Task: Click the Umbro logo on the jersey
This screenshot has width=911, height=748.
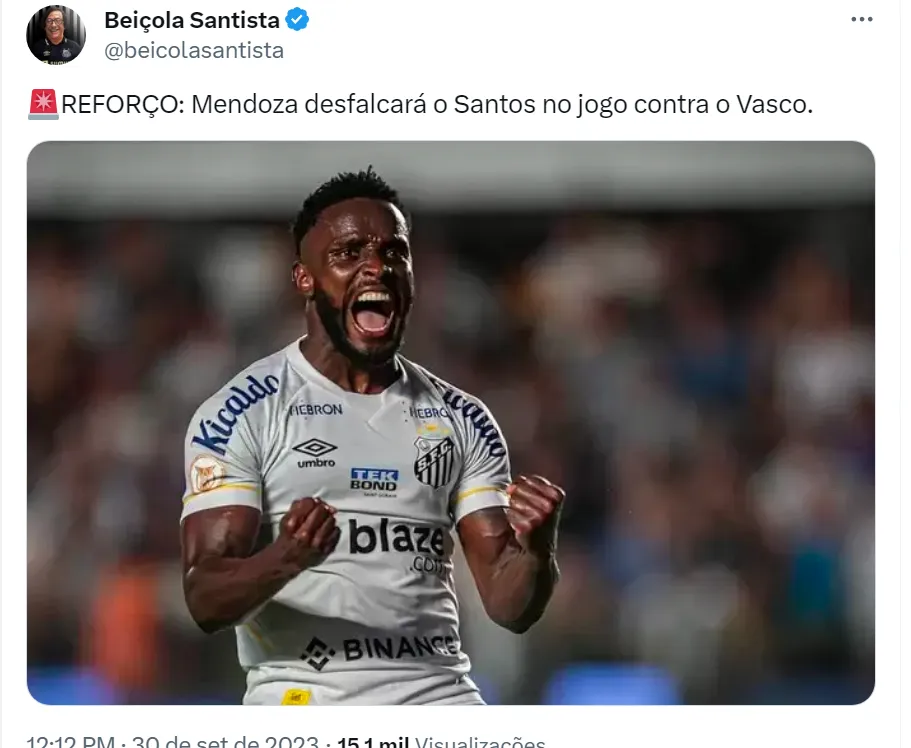Action: point(315,453)
